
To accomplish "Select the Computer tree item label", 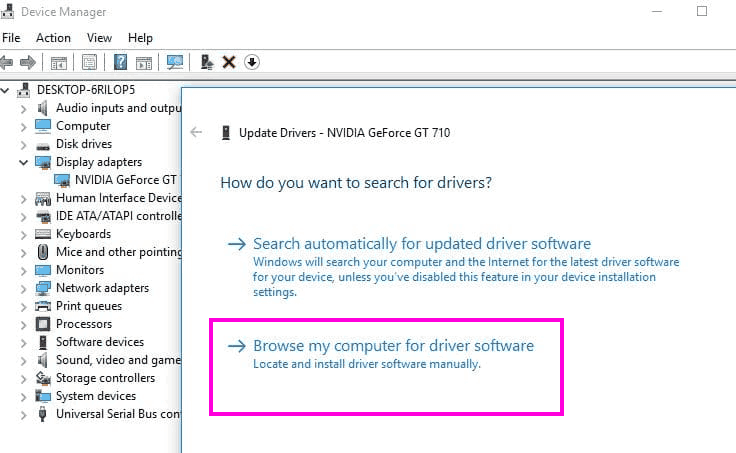I will coord(83,126).
